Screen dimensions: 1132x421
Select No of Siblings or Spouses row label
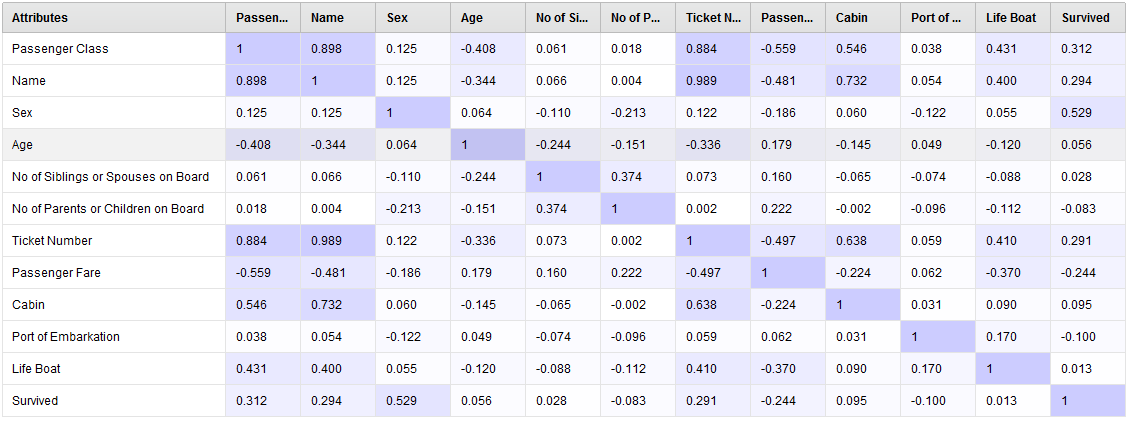tap(110, 177)
